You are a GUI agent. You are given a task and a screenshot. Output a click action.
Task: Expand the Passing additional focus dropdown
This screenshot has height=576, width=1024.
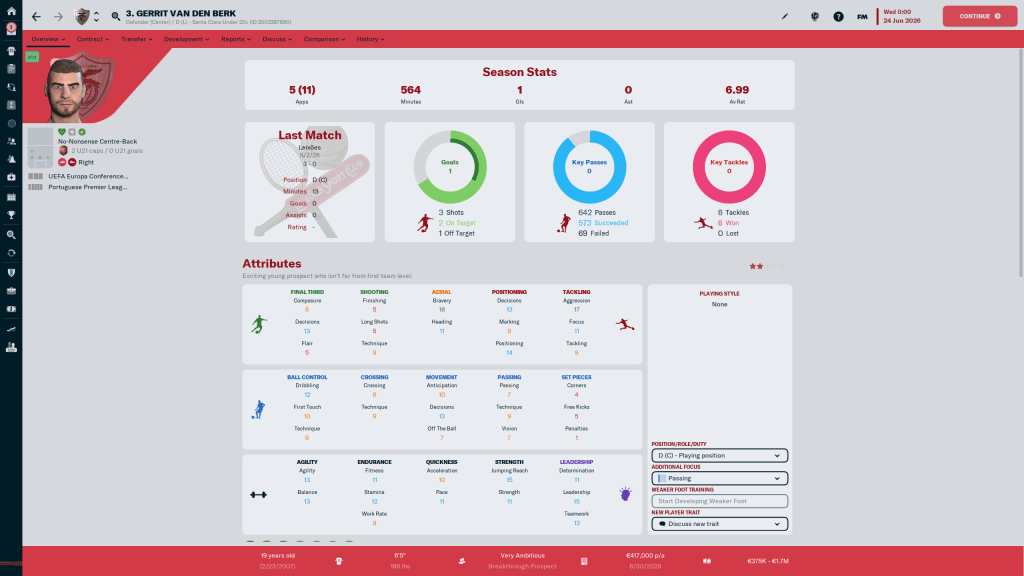[719, 478]
